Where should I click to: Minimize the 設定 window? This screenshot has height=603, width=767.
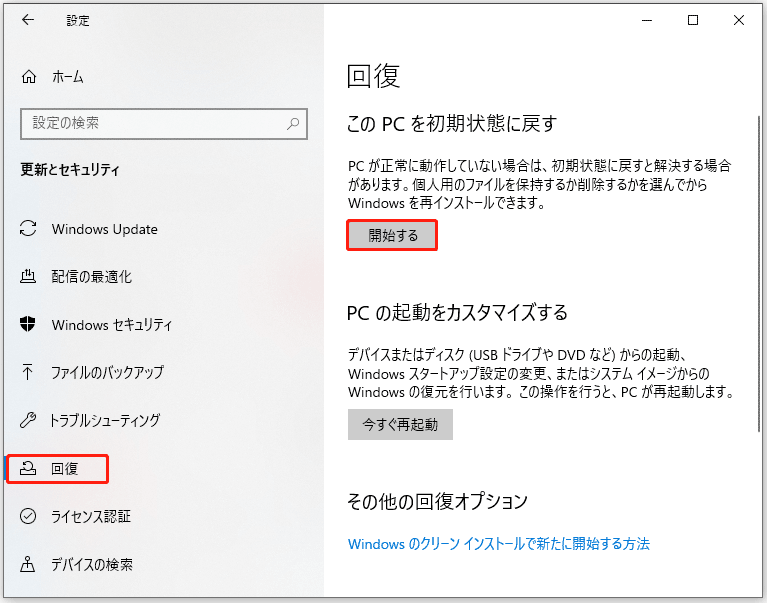point(647,20)
